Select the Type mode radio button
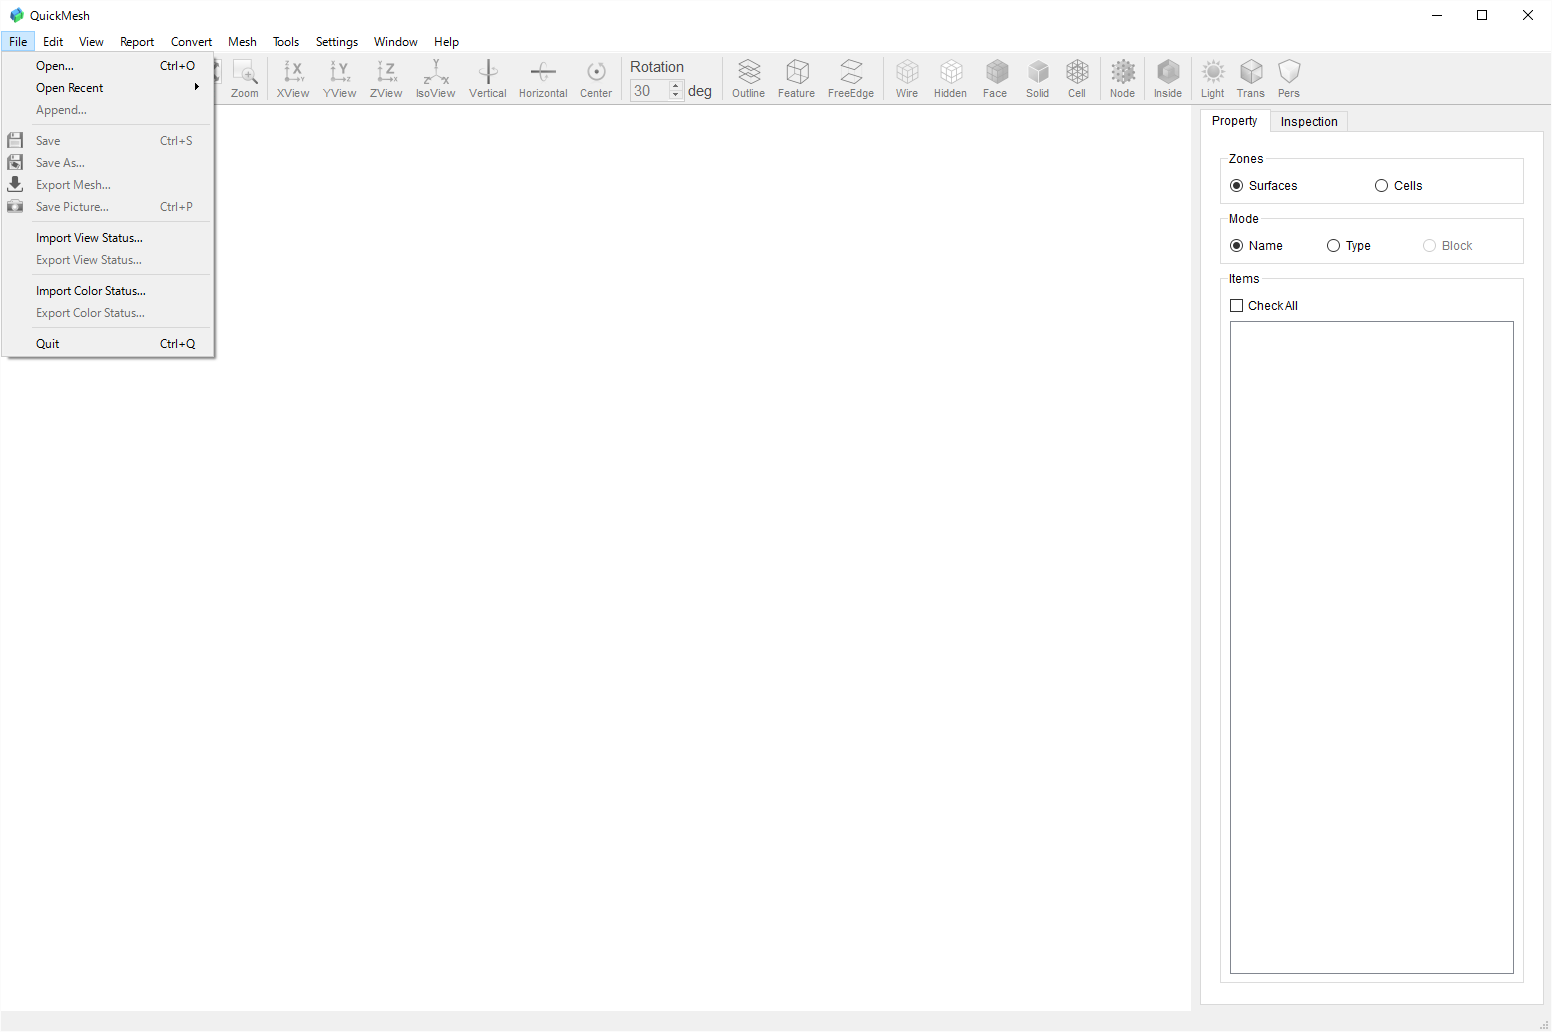This screenshot has height=1032, width=1552. (x=1334, y=246)
